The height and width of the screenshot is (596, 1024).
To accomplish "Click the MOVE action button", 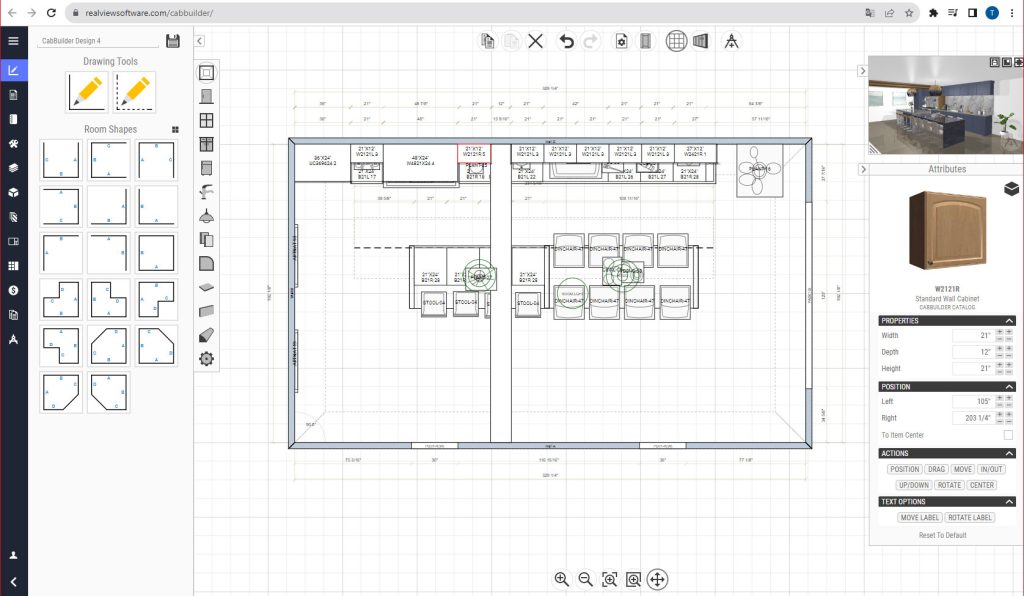I will click(x=963, y=469).
